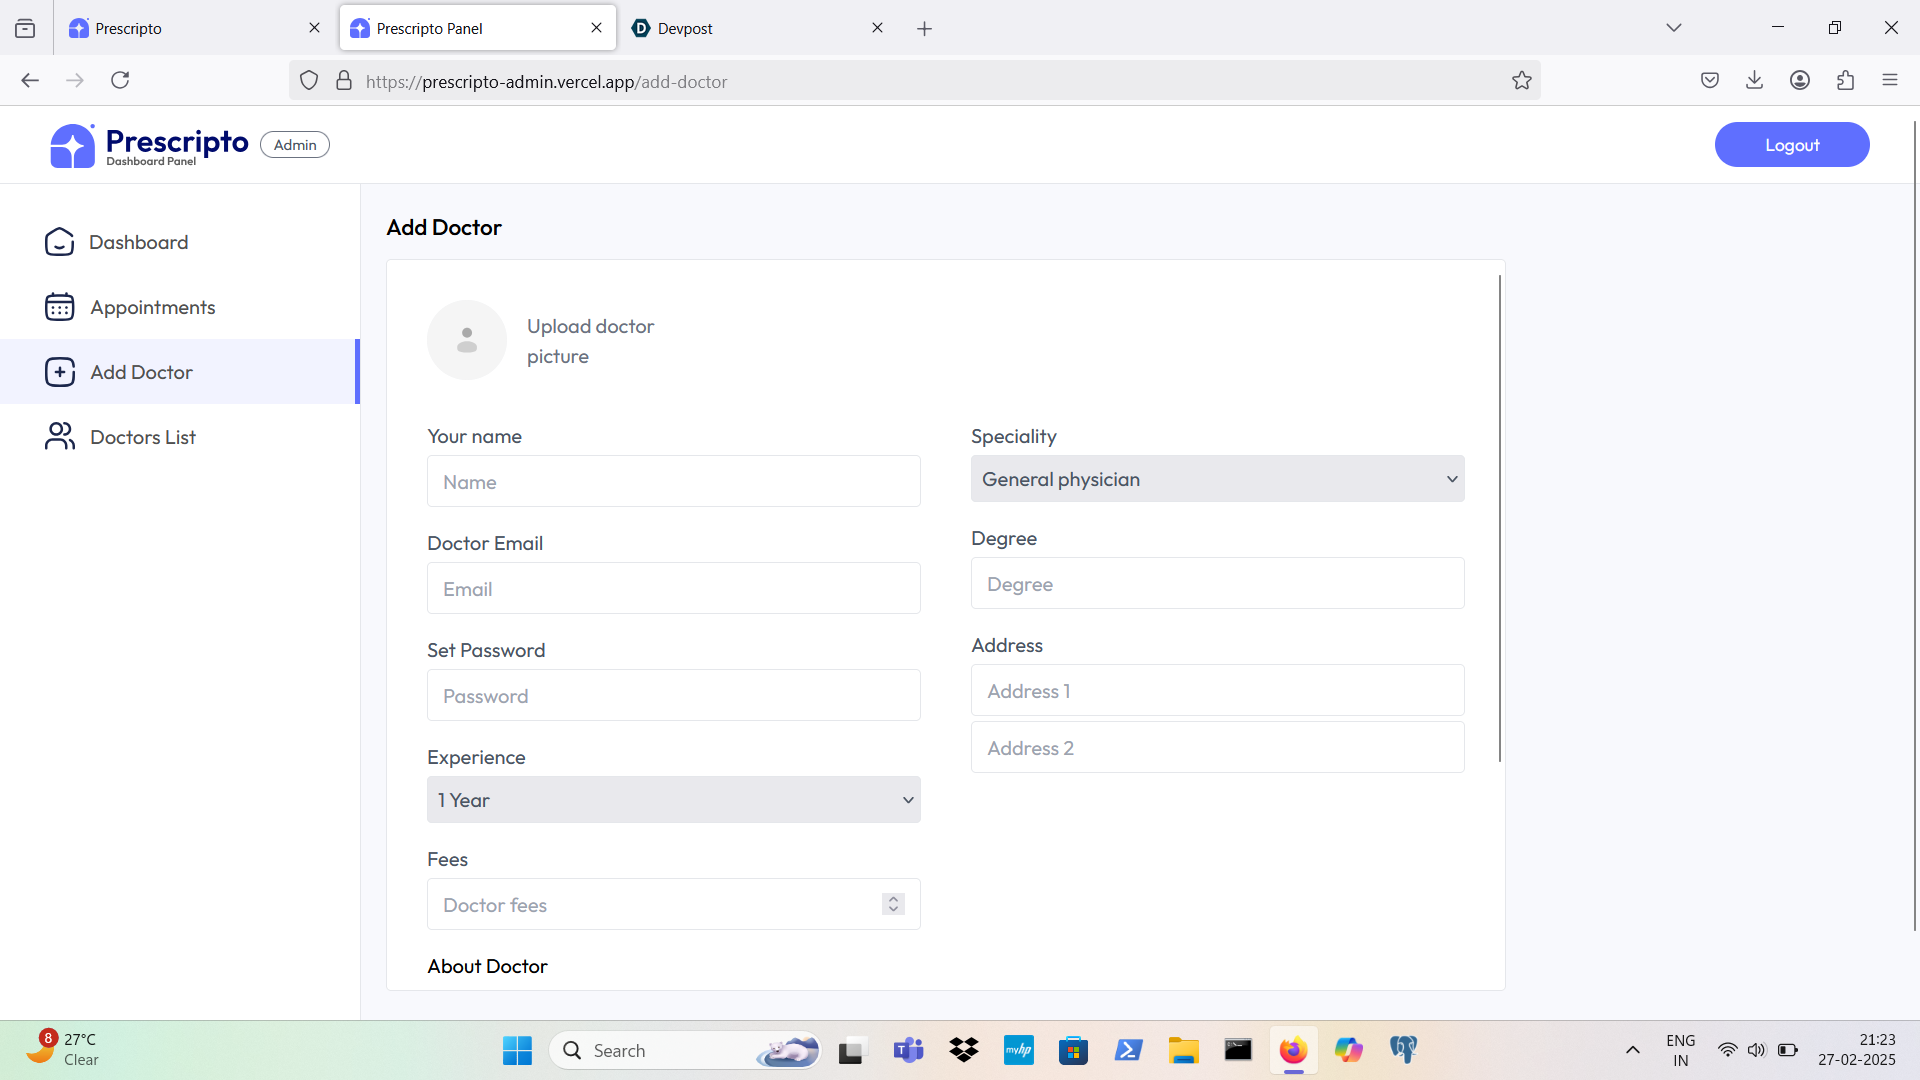Click the Logout button
The width and height of the screenshot is (1920, 1080).
click(x=1791, y=145)
